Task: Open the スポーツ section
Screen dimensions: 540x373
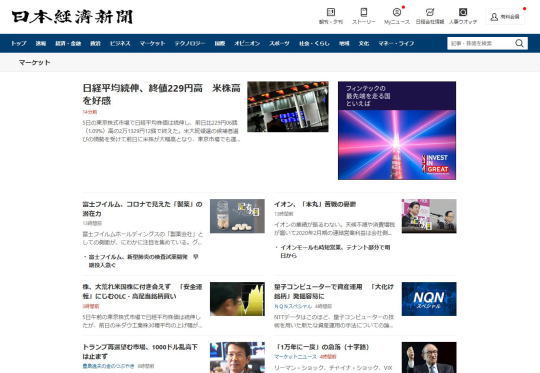Action: pyautogui.click(x=279, y=43)
